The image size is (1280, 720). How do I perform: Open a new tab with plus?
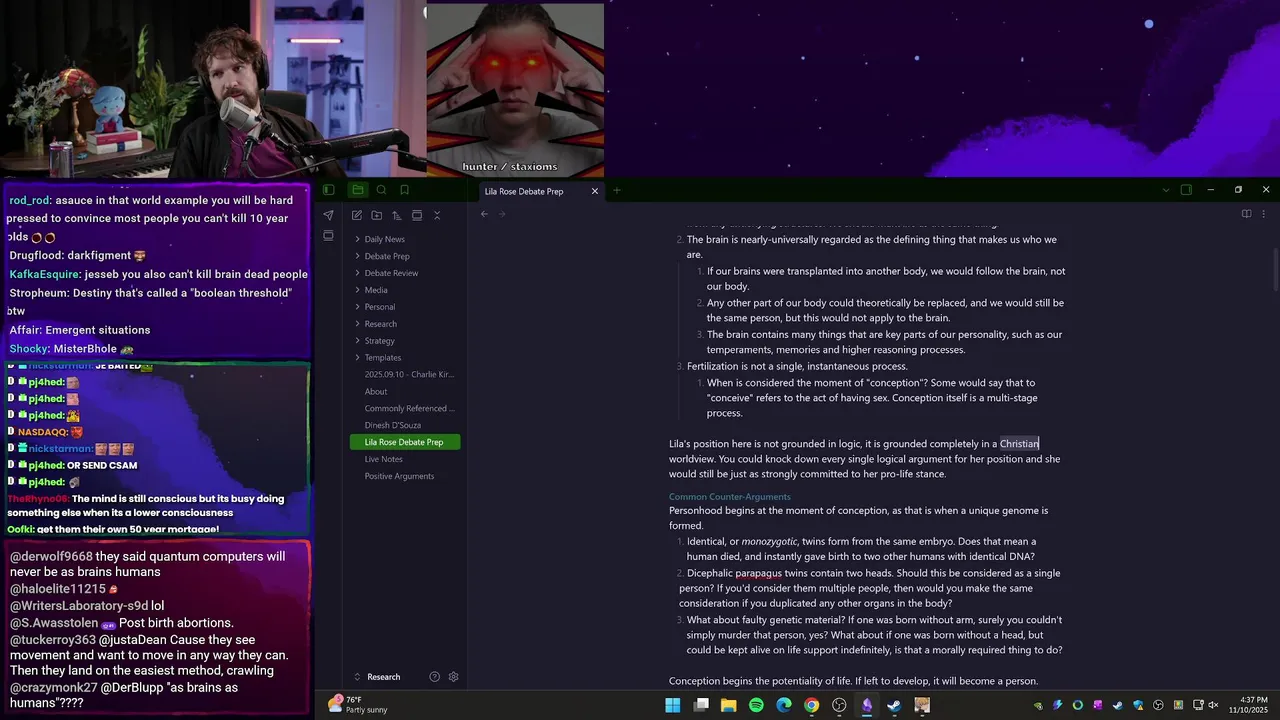[x=616, y=191]
